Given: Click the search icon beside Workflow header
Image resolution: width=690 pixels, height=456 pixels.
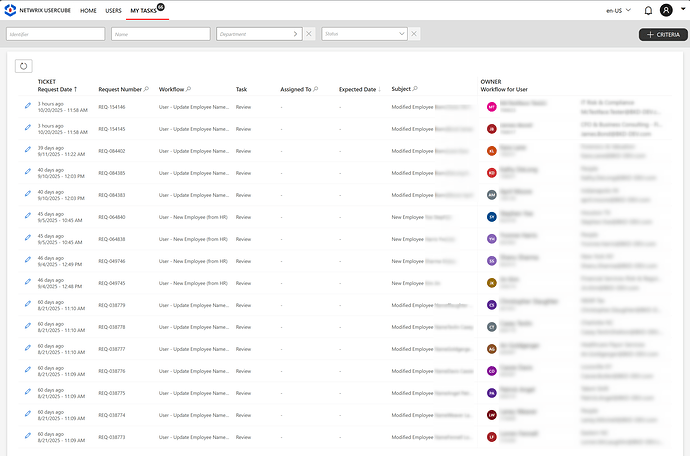Looking at the screenshot, I should coord(189,90).
